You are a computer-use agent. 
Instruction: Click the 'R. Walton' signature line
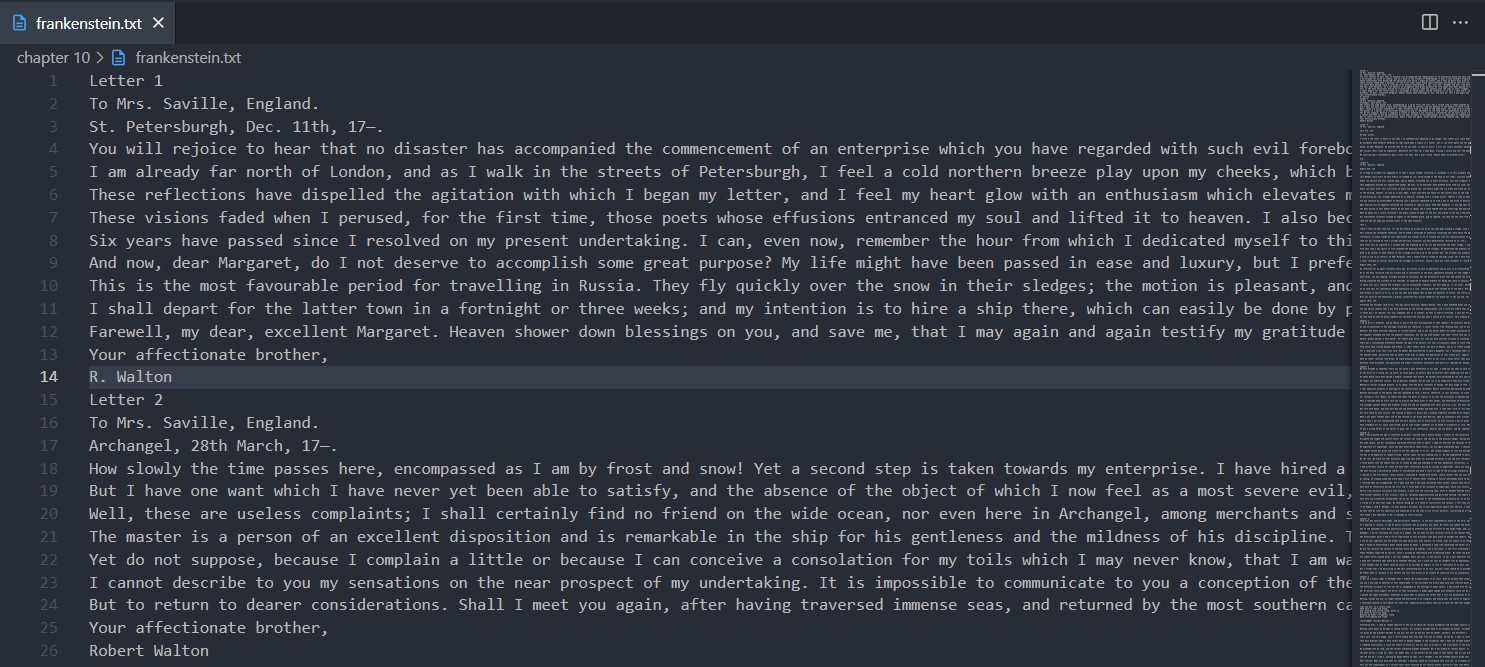click(130, 377)
